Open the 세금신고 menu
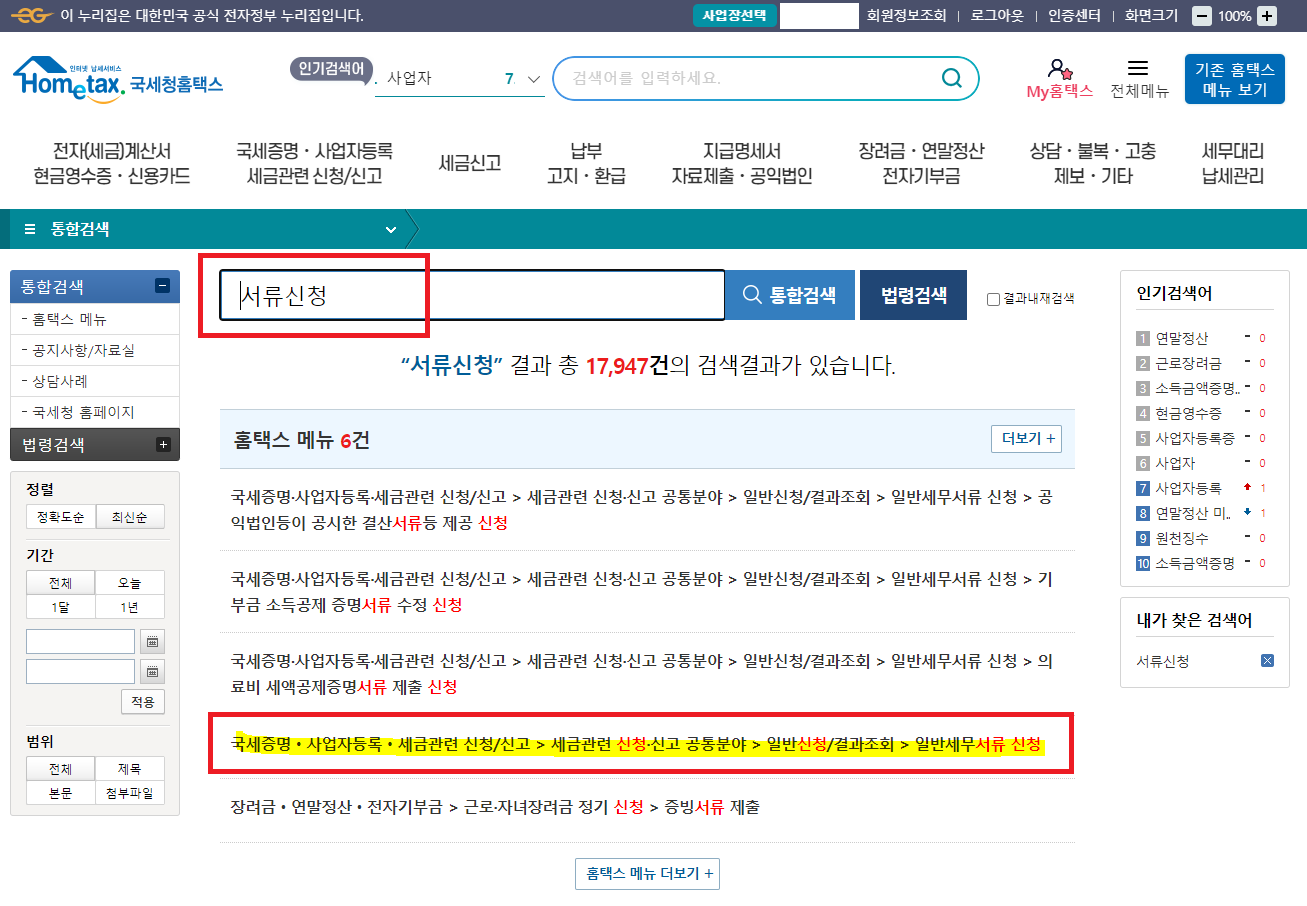Screen dimensions: 1307x906 click(x=469, y=162)
